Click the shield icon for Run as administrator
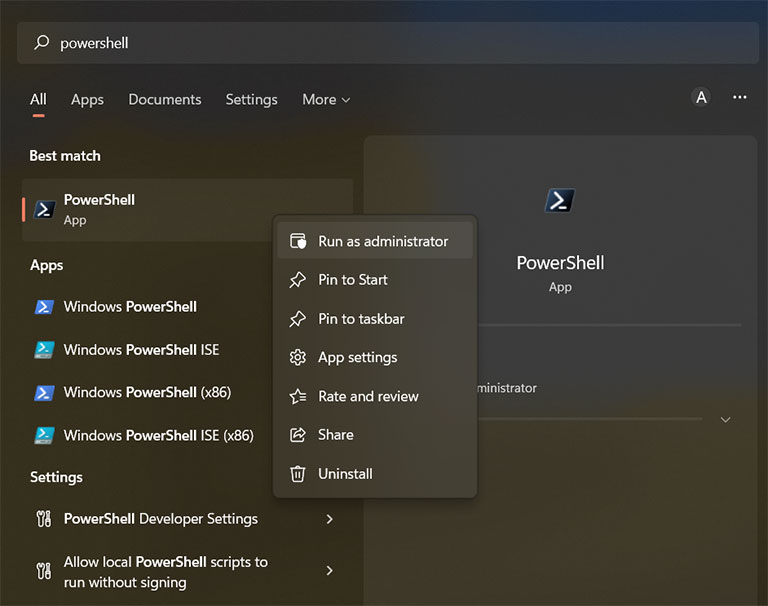 (x=298, y=241)
